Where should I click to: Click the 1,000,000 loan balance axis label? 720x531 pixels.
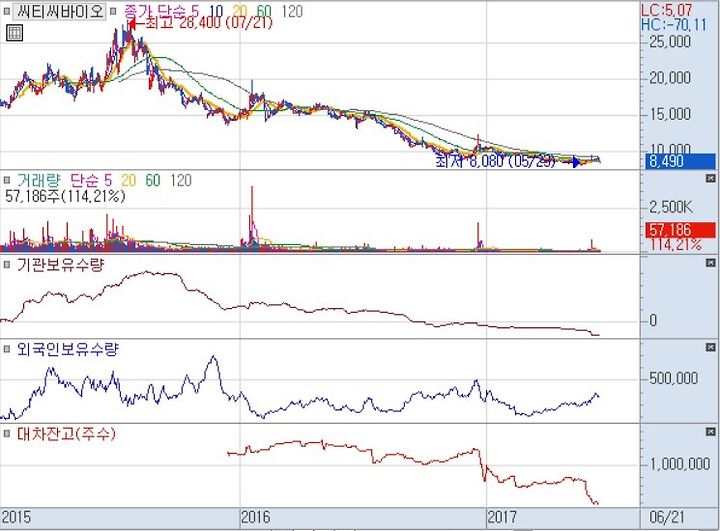680,464
